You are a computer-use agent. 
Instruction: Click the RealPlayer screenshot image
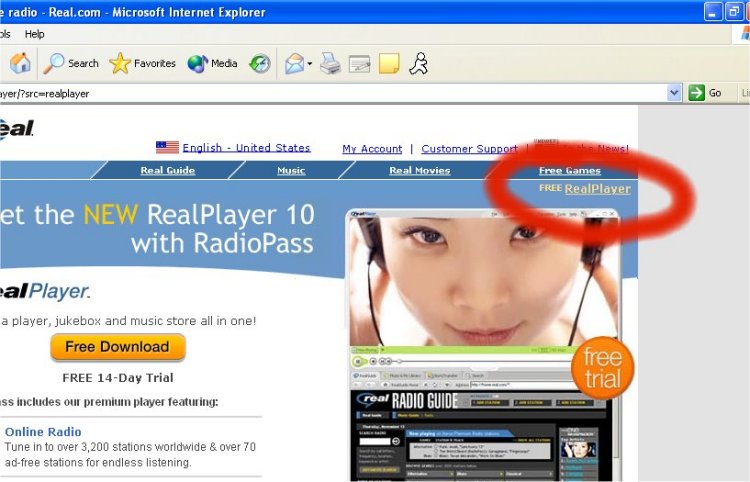point(483,344)
